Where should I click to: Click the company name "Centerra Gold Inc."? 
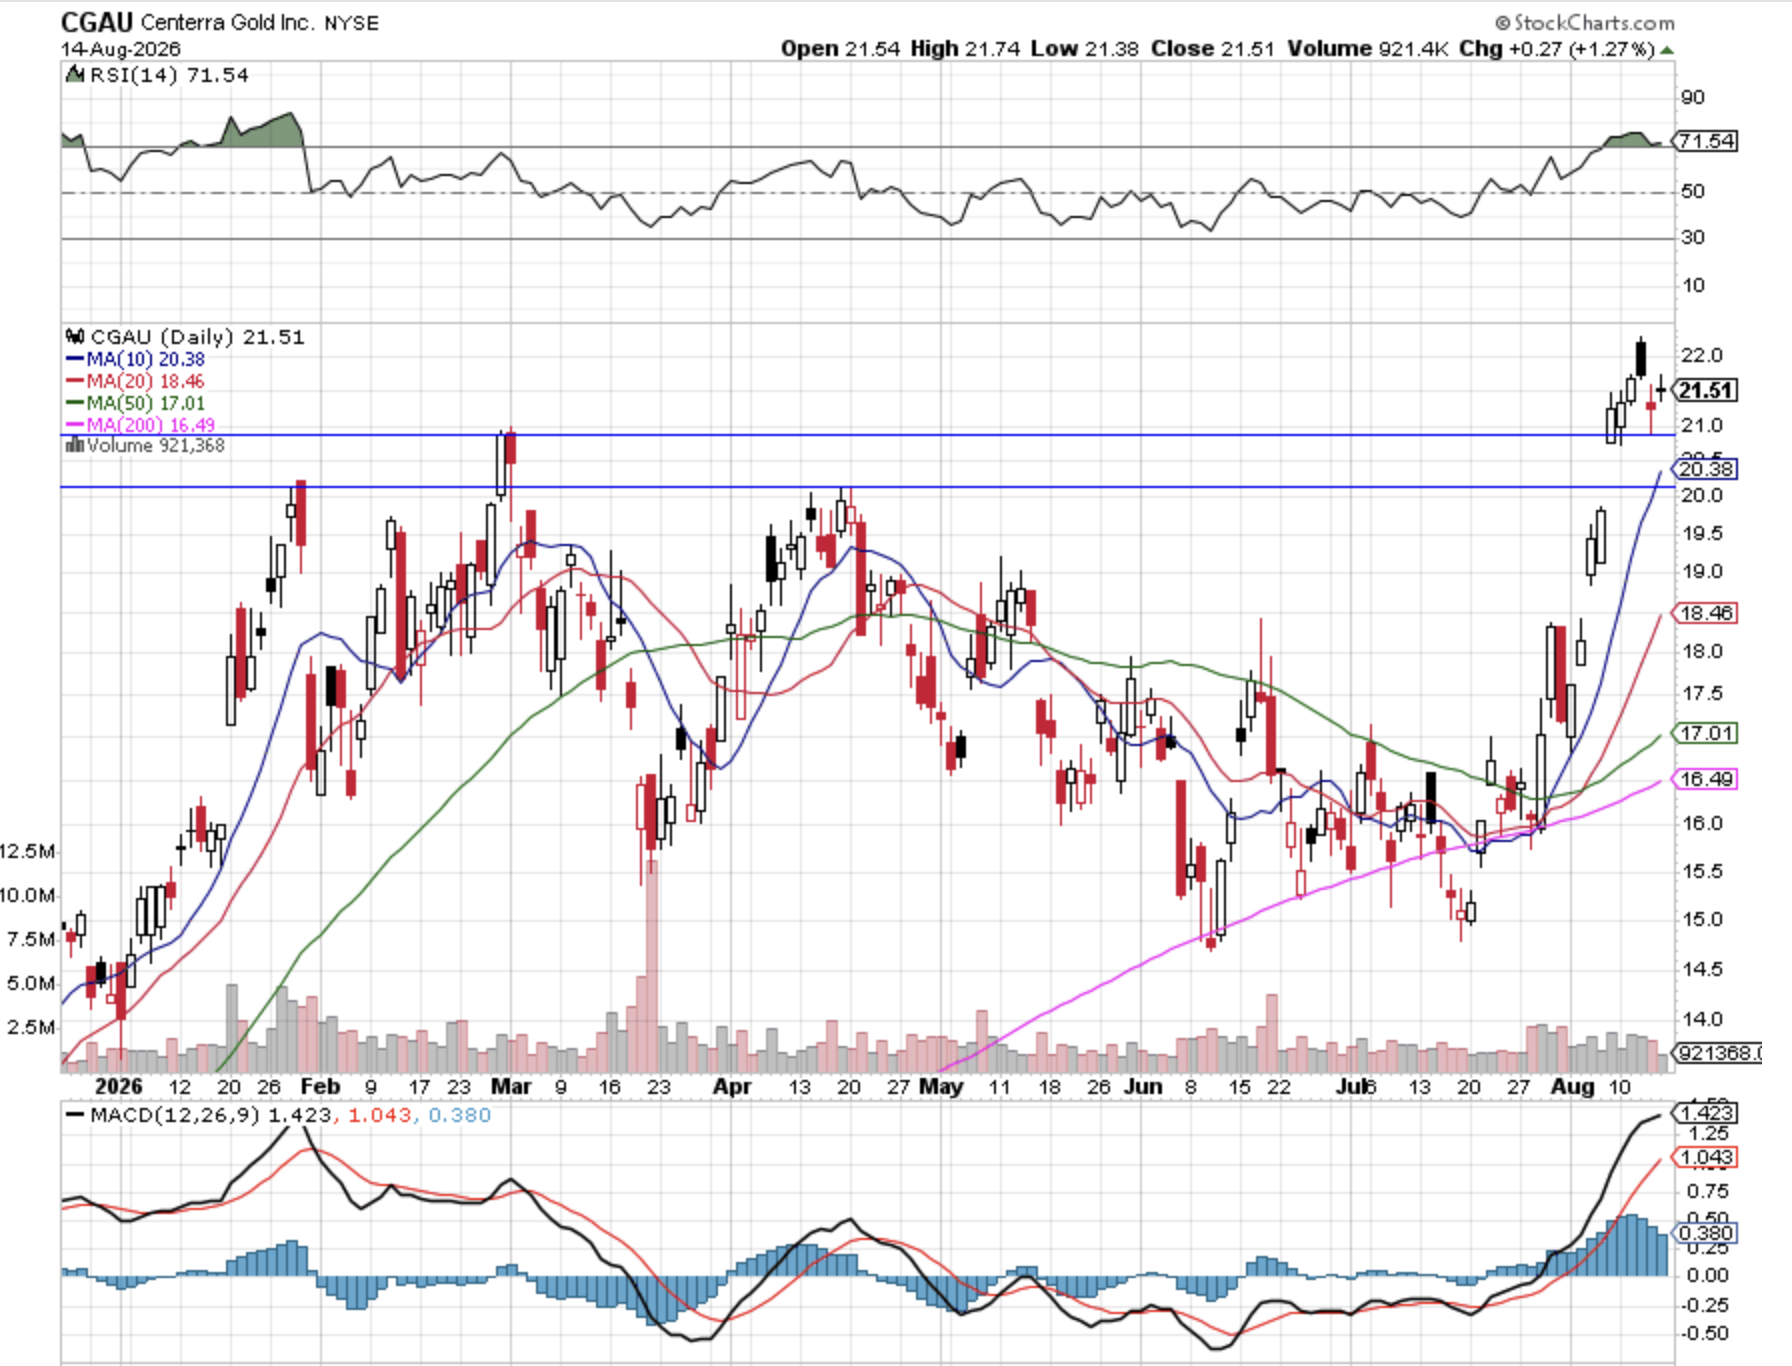(226, 22)
